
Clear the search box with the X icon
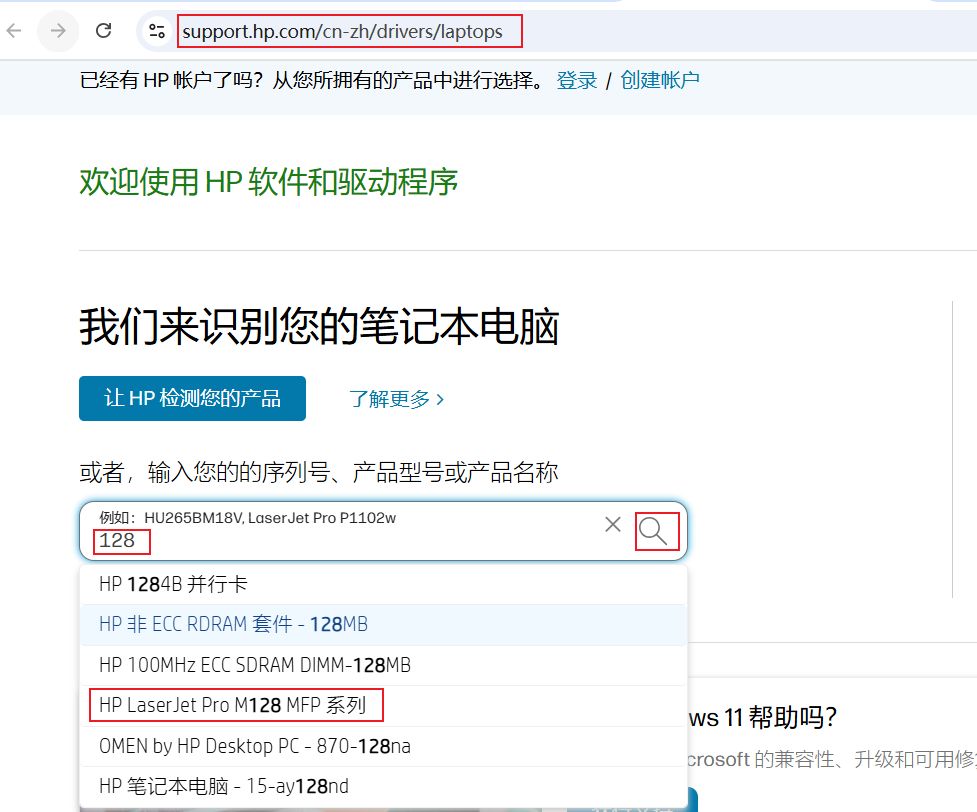(613, 525)
